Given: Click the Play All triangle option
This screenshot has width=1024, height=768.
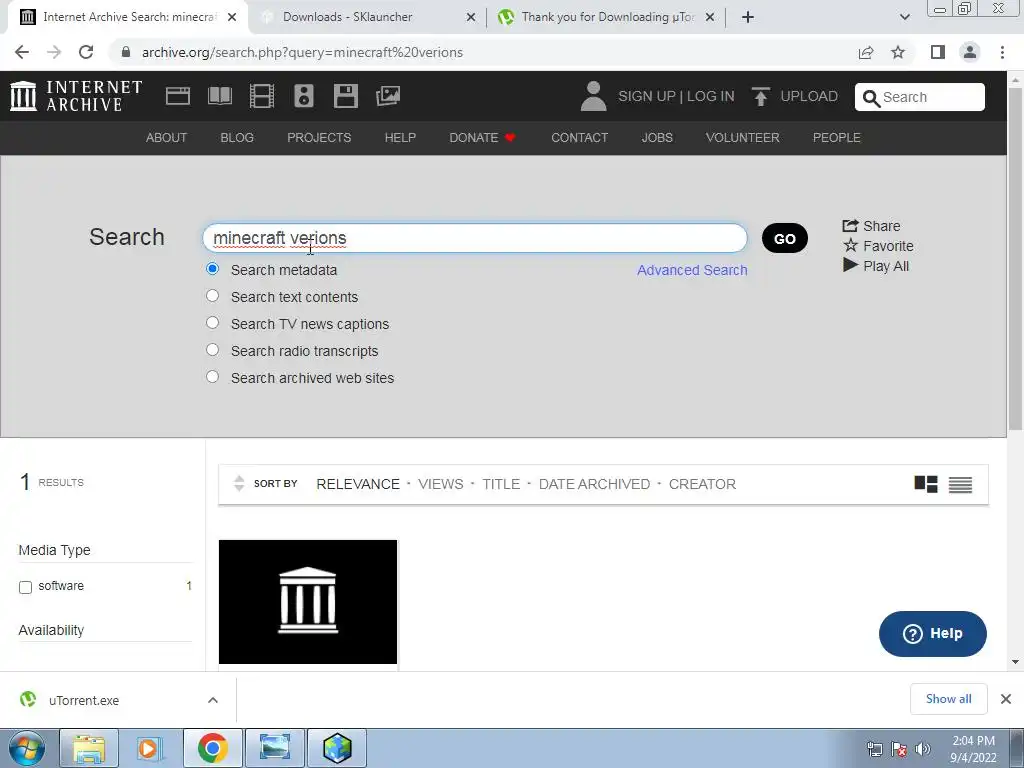Looking at the screenshot, I should 876,266.
